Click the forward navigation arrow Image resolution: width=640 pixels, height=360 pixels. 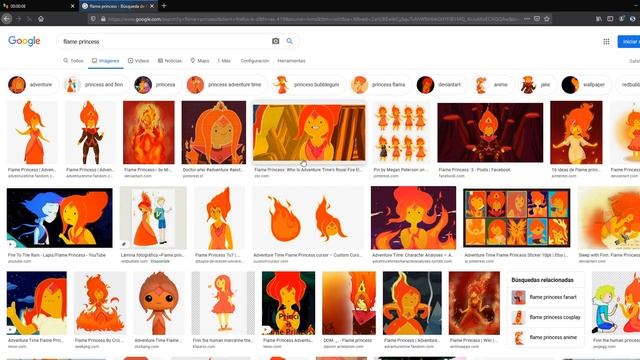tap(18, 19)
